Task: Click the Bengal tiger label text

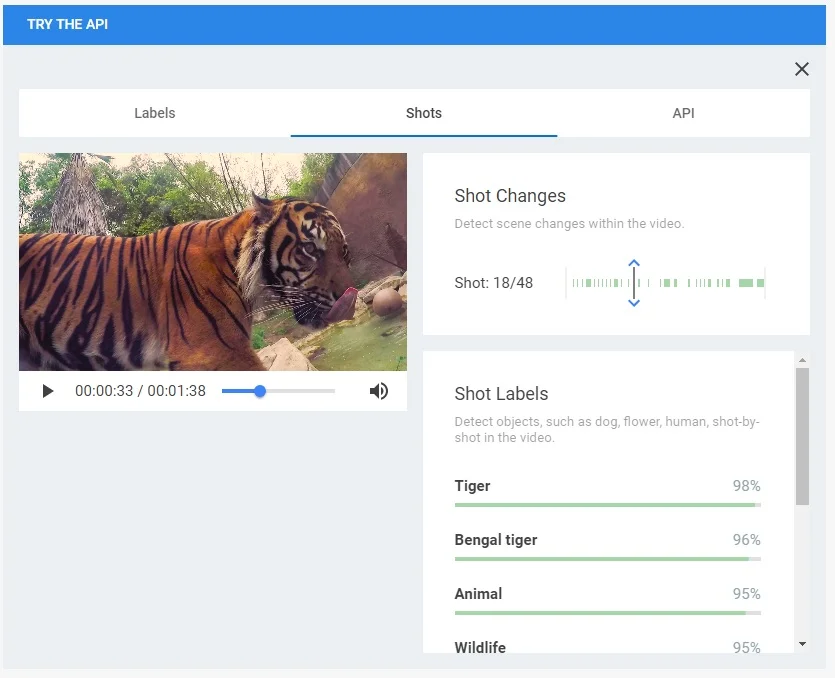Action: click(496, 540)
